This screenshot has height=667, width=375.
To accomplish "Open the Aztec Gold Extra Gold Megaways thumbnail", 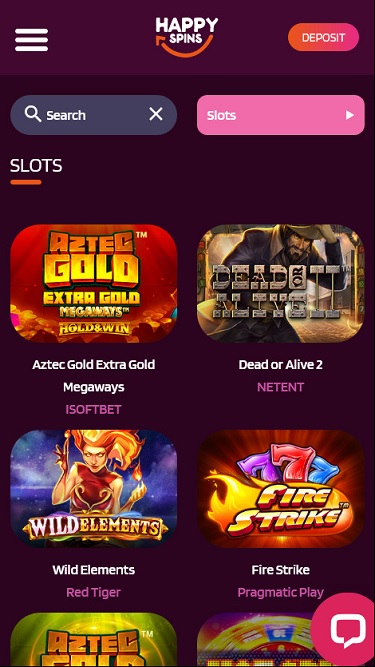I will (x=94, y=284).
